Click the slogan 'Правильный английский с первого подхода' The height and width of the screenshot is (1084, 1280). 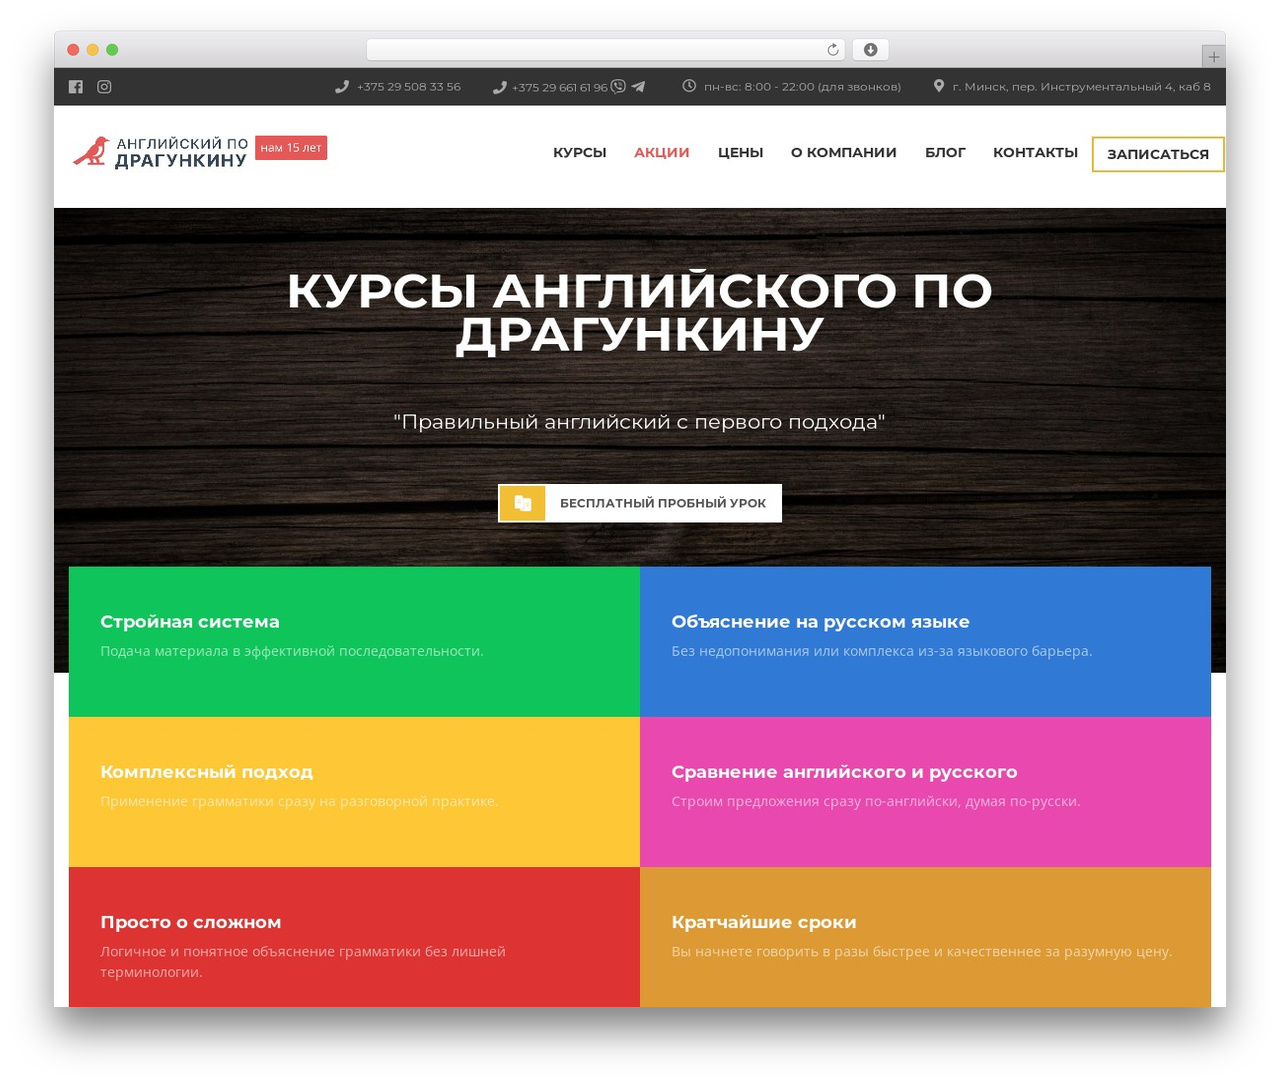[640, 422]
